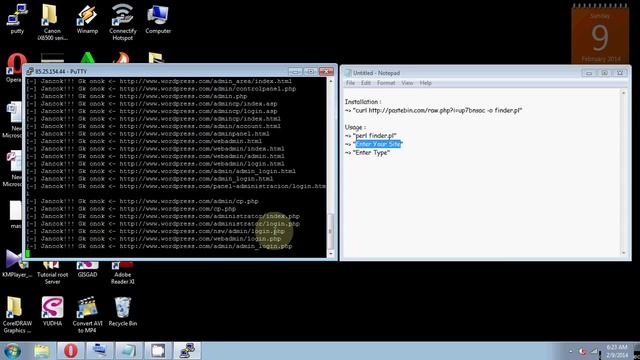Image resolution: width=640 pixels, height=360 pixels.
Task: Click the PuTTY window title bar text
Action: (61, 71)
